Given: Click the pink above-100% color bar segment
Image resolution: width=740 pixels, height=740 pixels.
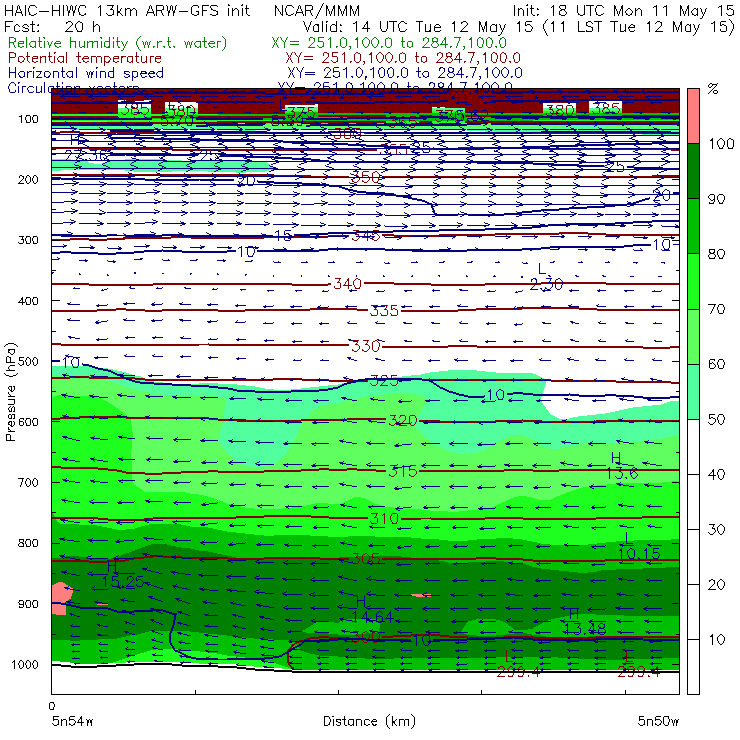Looking at the screenshot, I should click(x=693, y=116).
